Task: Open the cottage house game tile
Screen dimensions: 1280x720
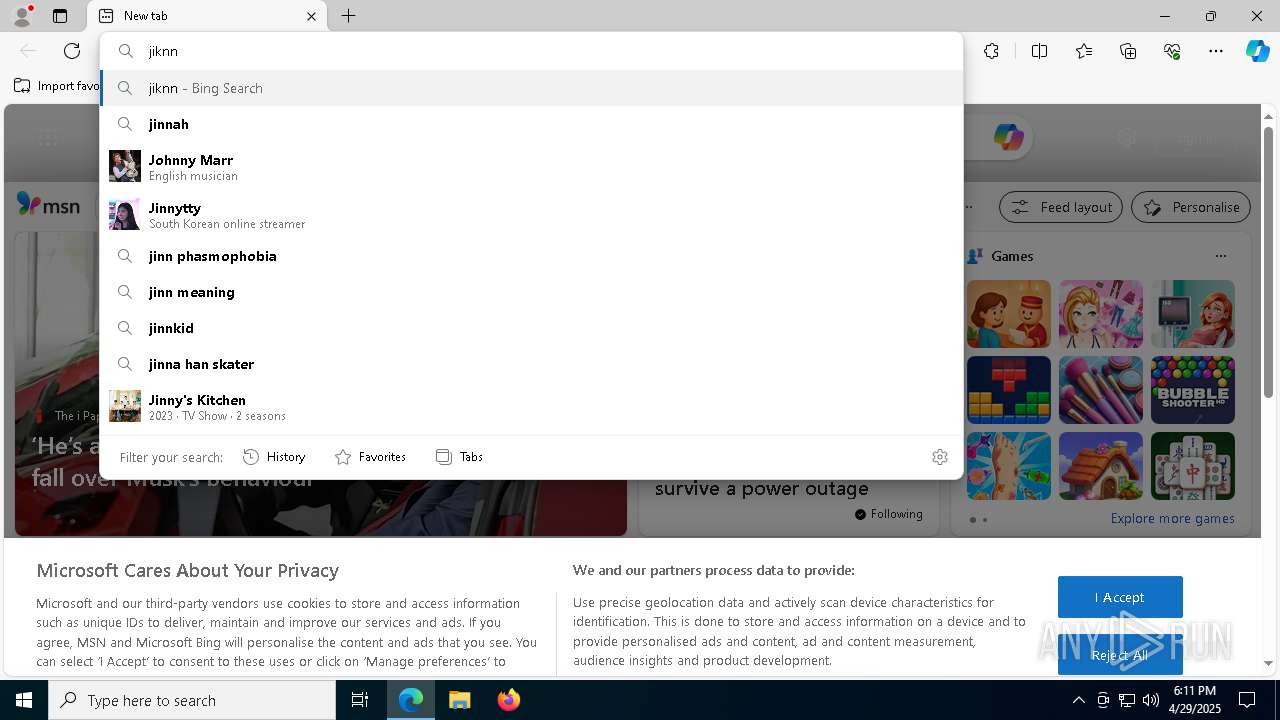Action: (1101, 466)
